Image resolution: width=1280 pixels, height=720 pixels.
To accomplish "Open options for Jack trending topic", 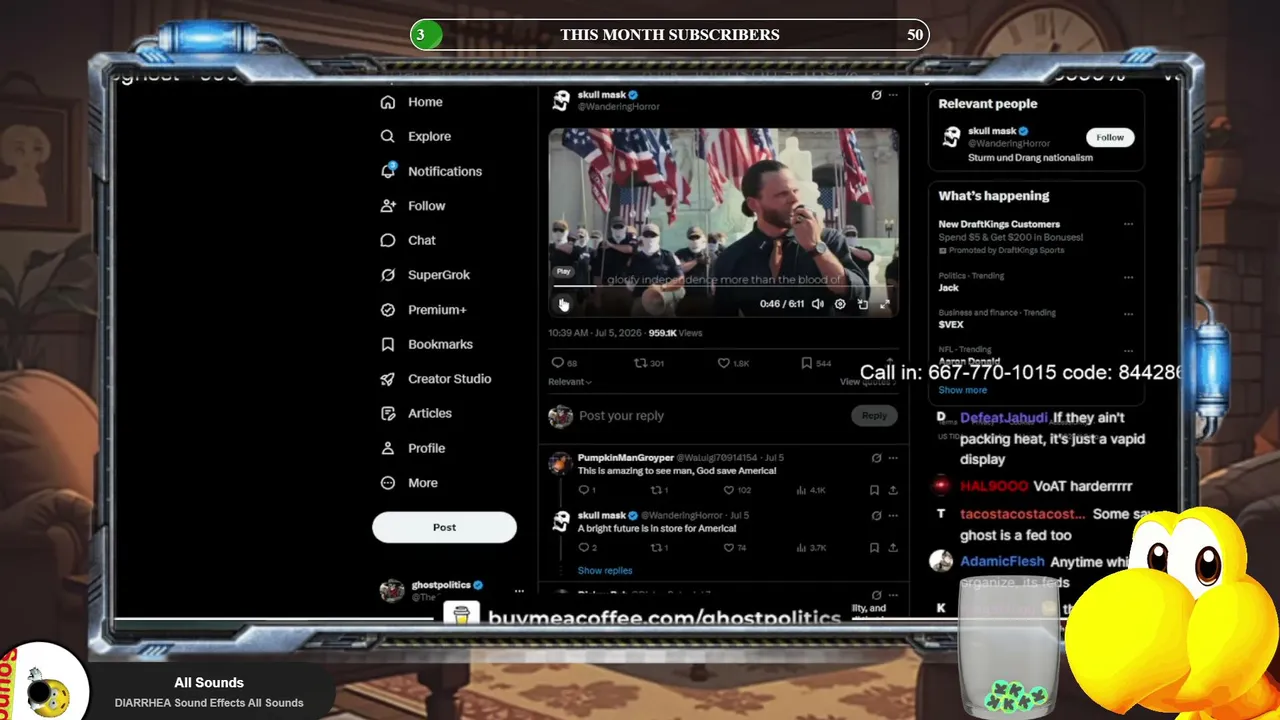I will click(1128, 277).
